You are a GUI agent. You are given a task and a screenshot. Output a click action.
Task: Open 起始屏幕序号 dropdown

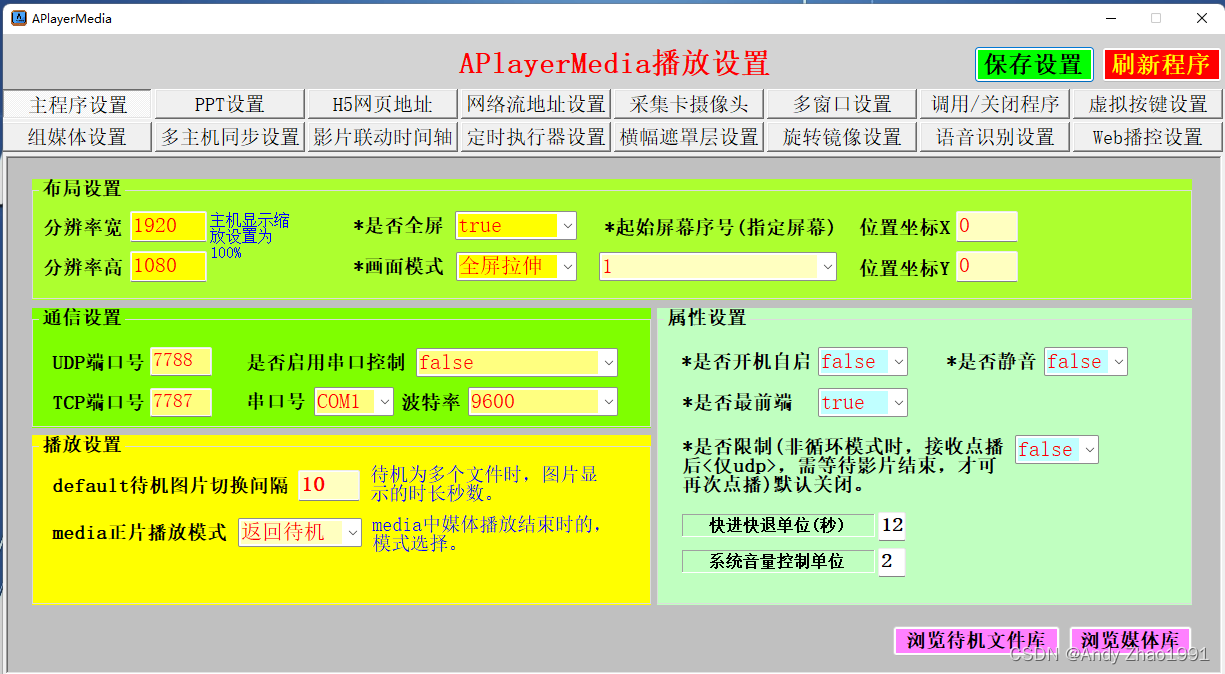tap(718, 266)
